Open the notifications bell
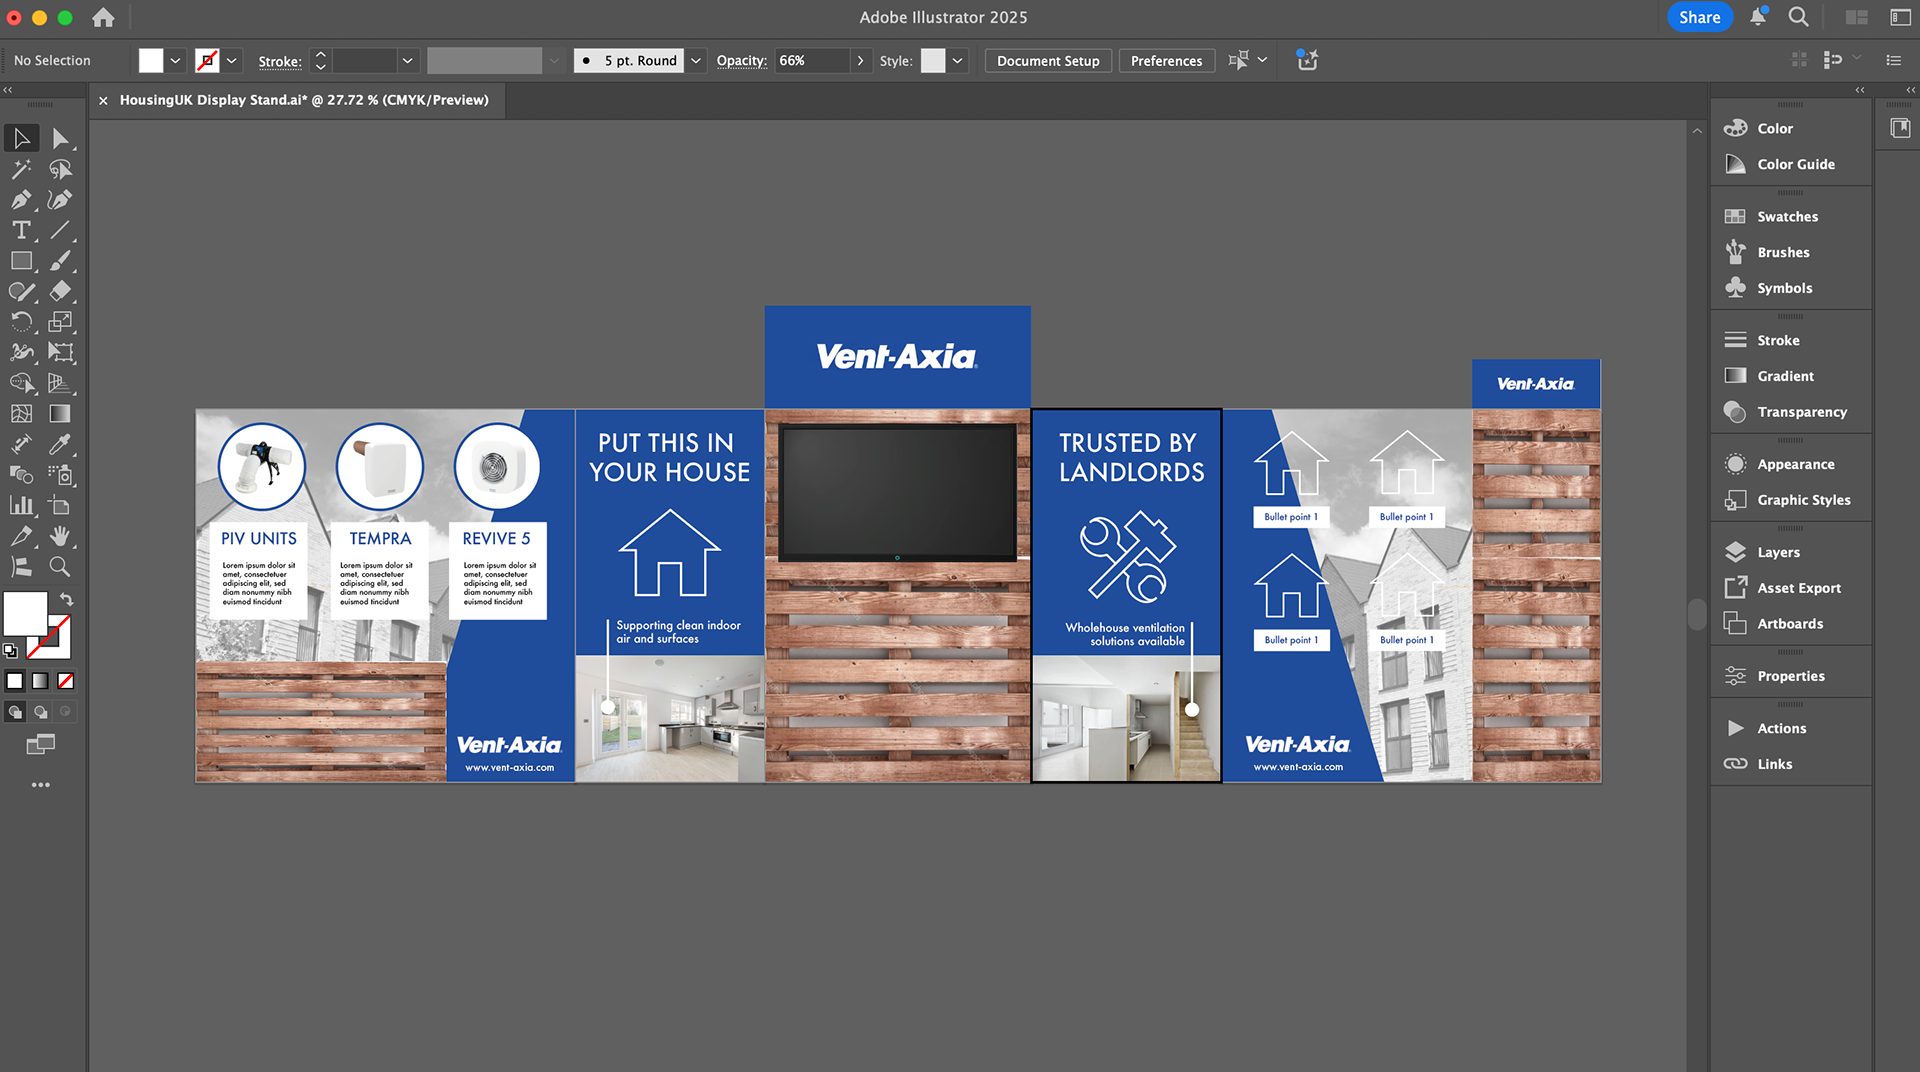Screen dimensions: 1920x1072 pyautogui.click(x=1758, y=17)
